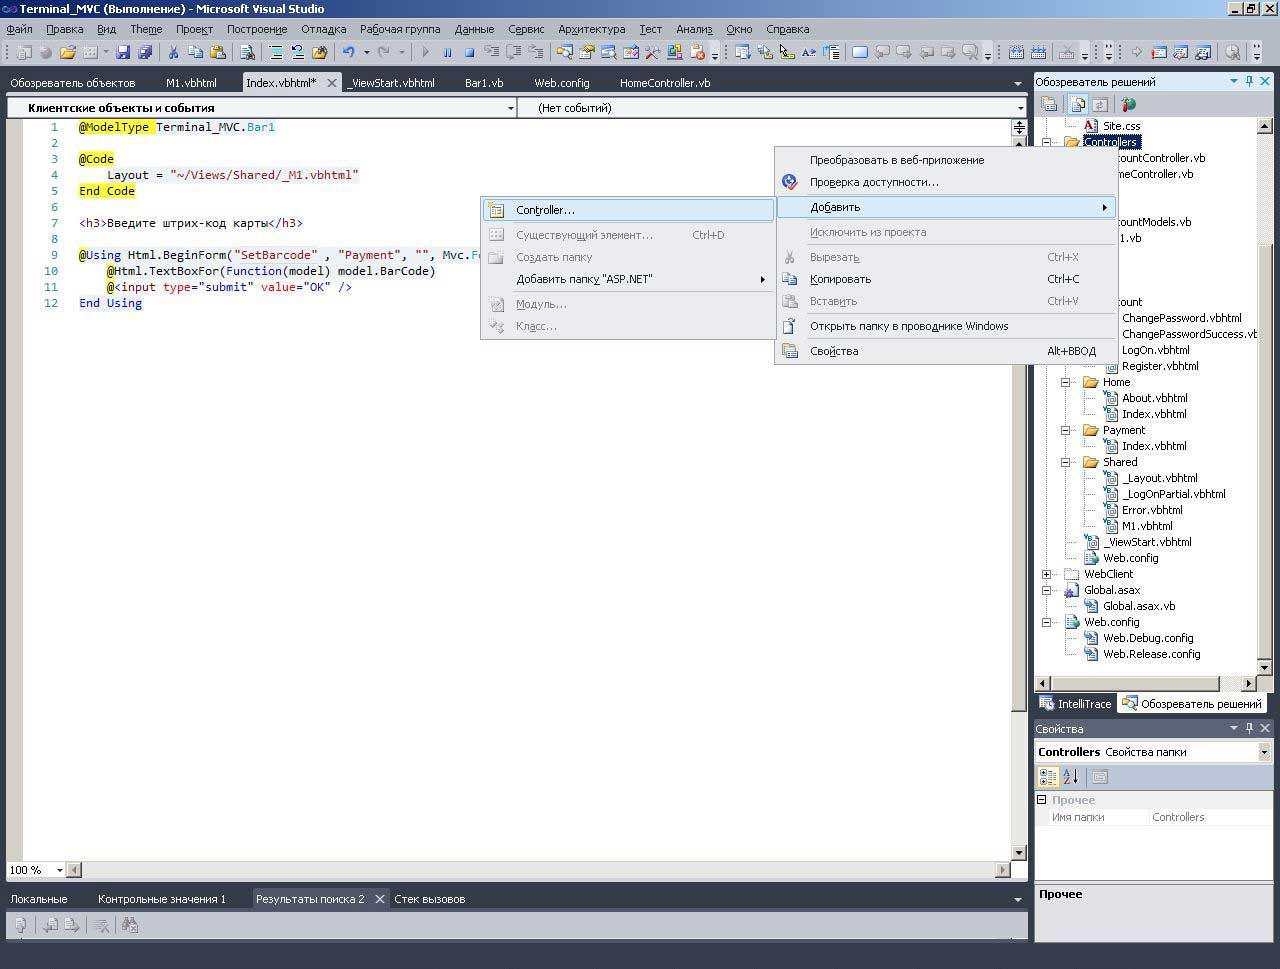
Task: Save the current file with the floppy icon
Action: point(123,52)
